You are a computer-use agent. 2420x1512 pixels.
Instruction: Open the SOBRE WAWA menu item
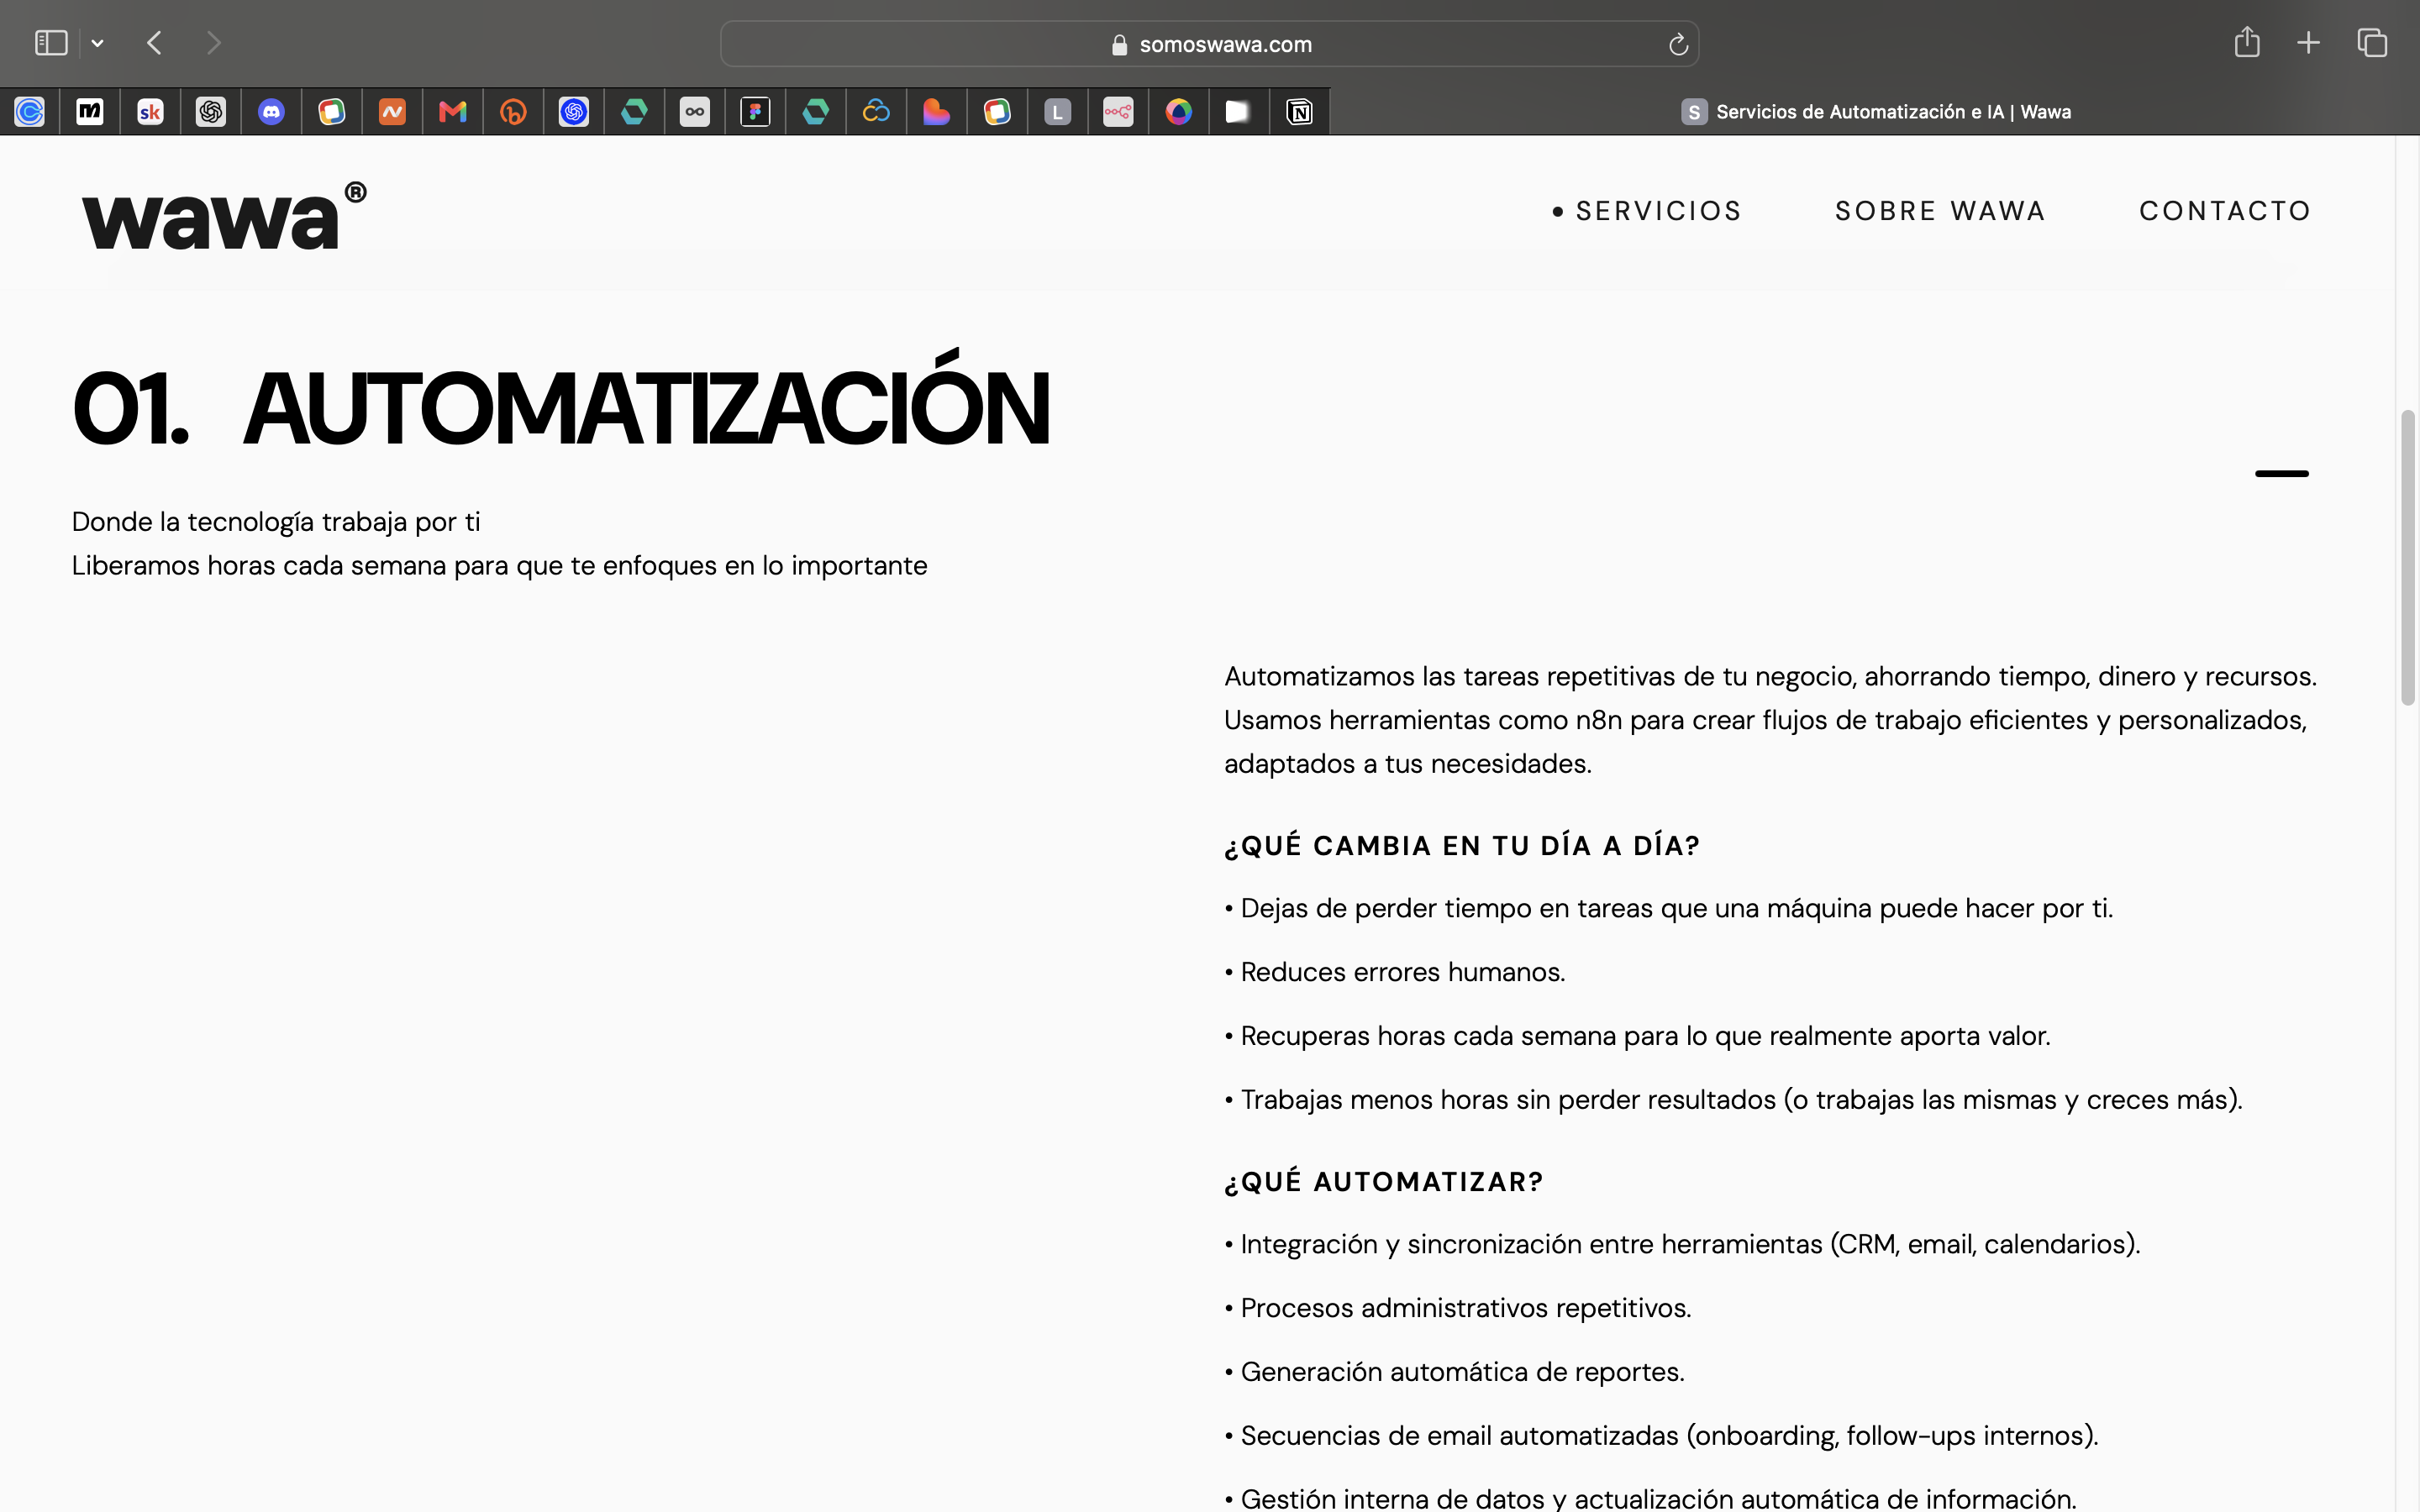(x=1940, y=211)
